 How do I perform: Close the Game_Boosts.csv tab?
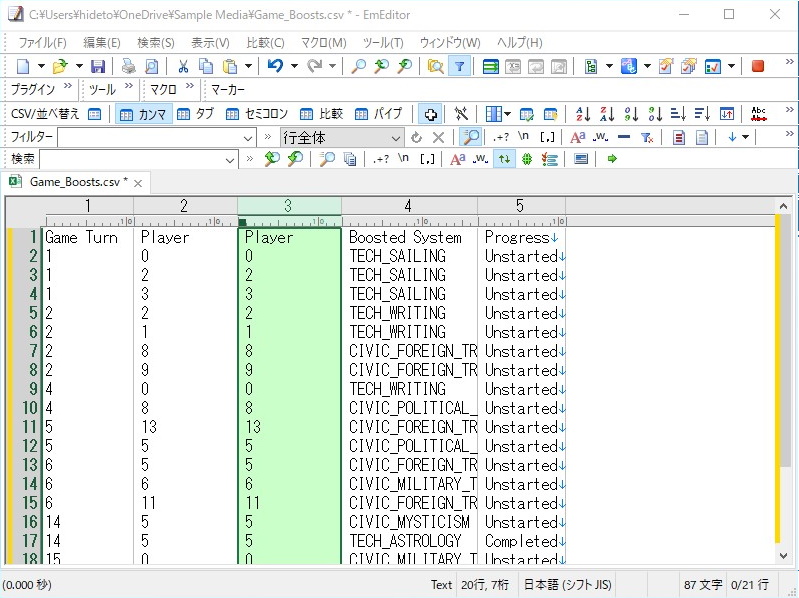138,183
